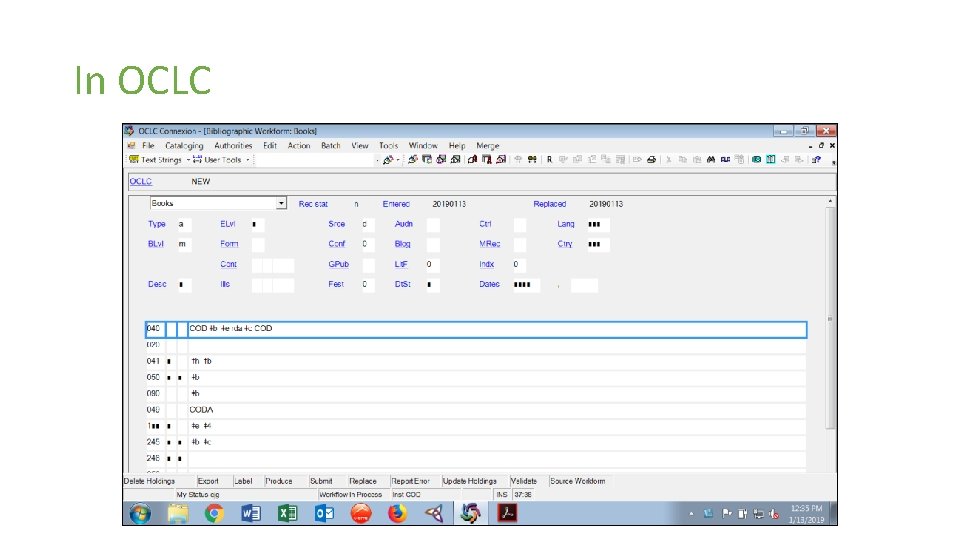Click the Workflow In Process status text

click(350, 495)
